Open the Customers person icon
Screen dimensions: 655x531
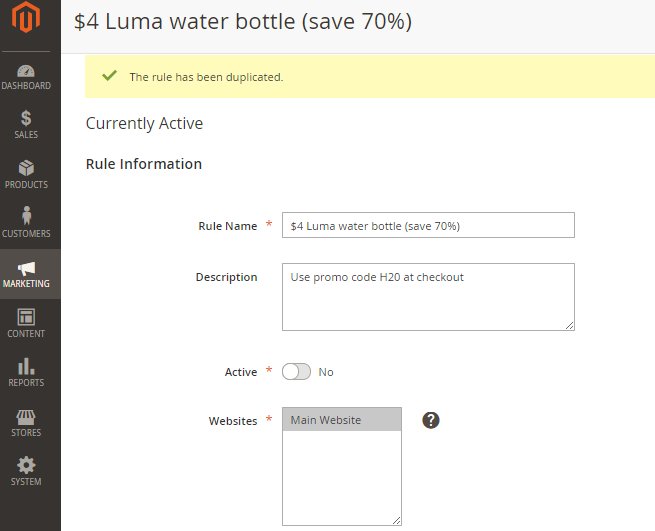coord(26,216)
